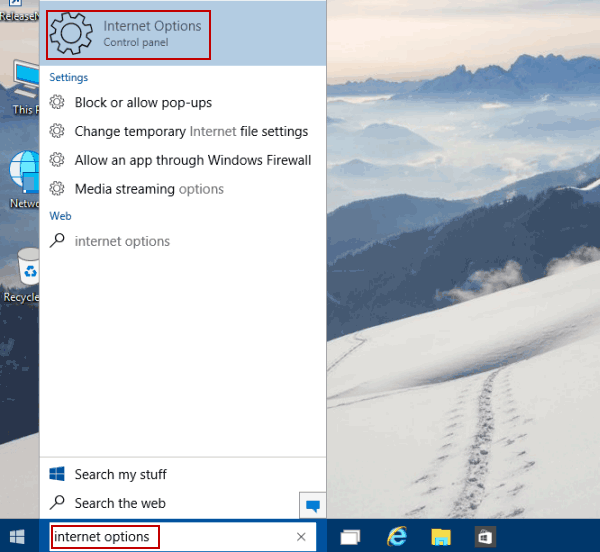Choose Search the web
Viewport: 600px width, 552px height.
[x=120, y=503]
